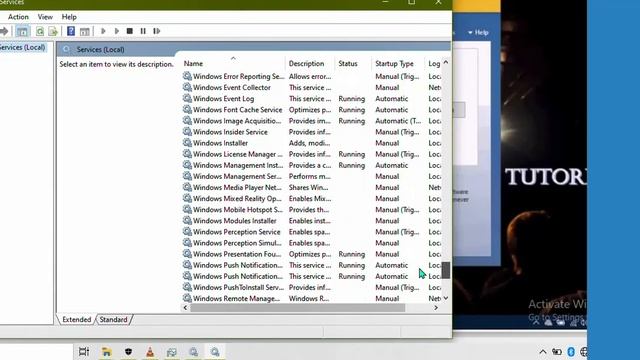Click the vertical scrollbar up arrow
Image resolution: width=640 pixels, height=360 pixels.
coord(446,63)
